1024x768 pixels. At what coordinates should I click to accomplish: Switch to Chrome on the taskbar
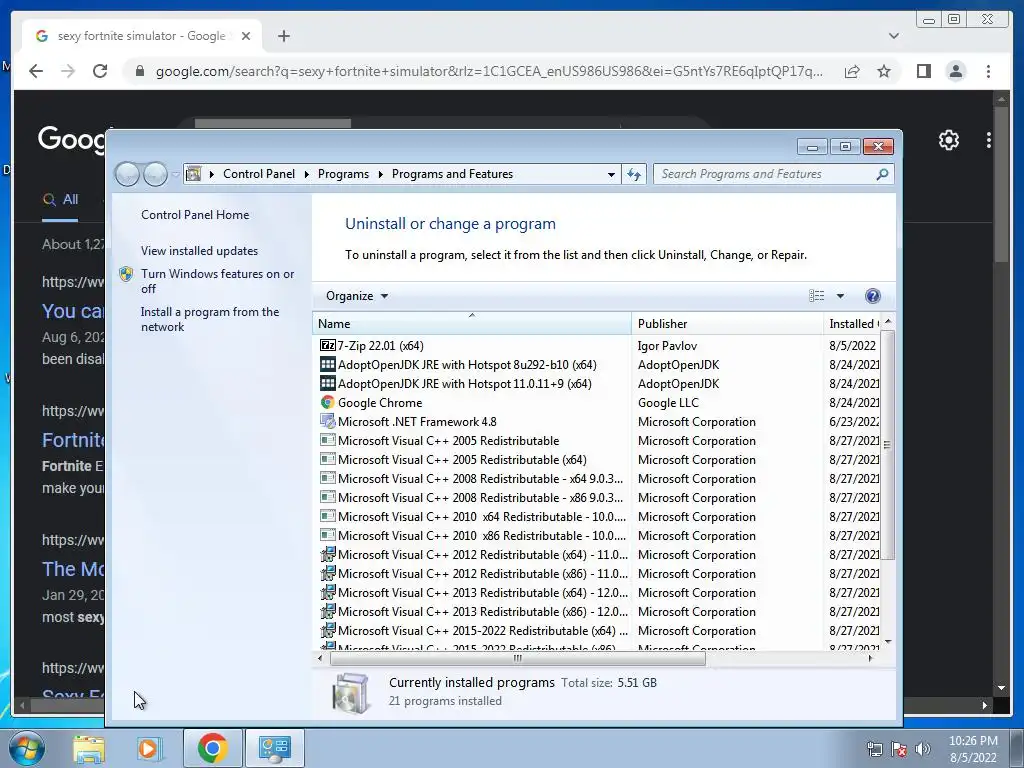pyautogui.click(x=212, y=748)
